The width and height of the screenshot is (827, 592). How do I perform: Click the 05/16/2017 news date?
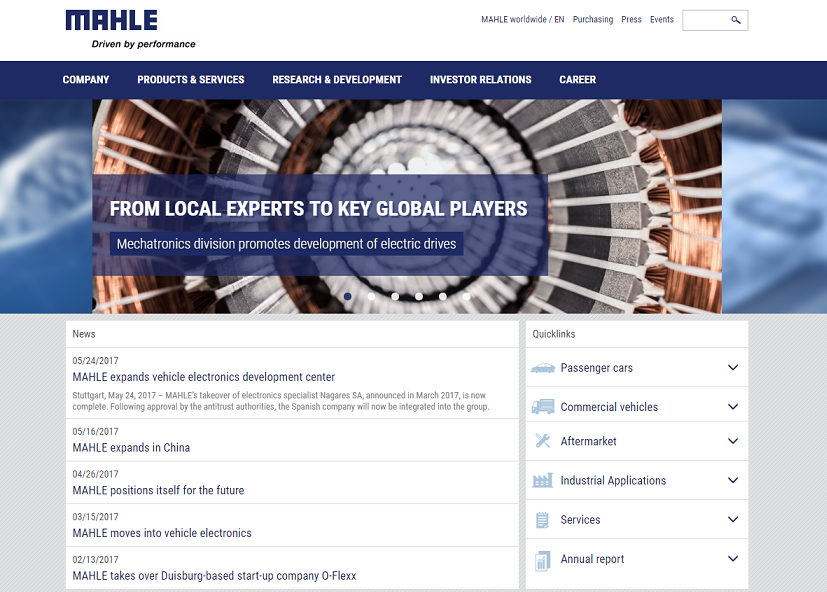pos(95,432)
